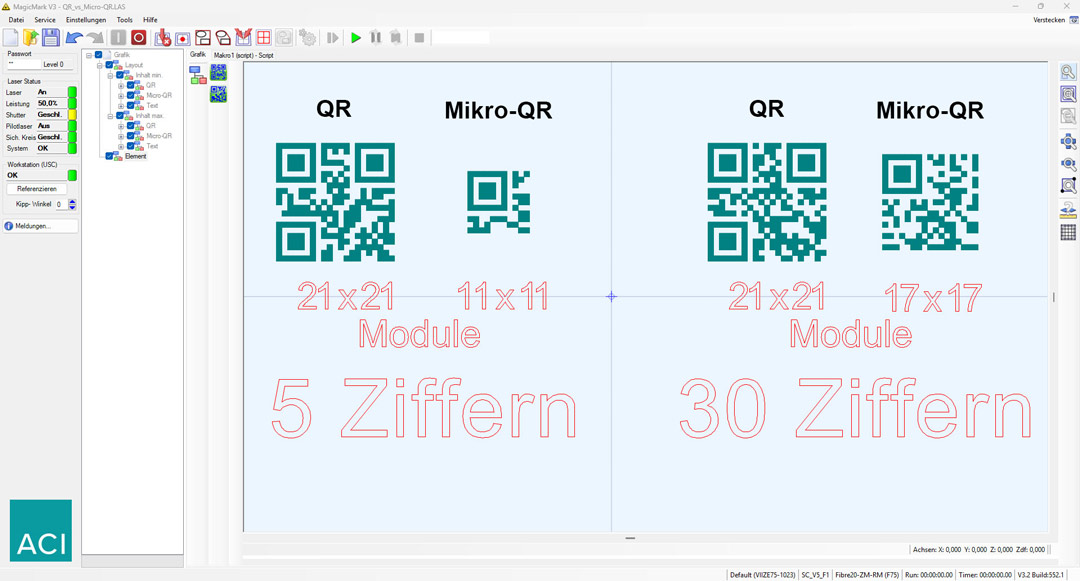Click the red dot in frame icon
Viewport: 1080px width, 581px height.
coord(183,38)
